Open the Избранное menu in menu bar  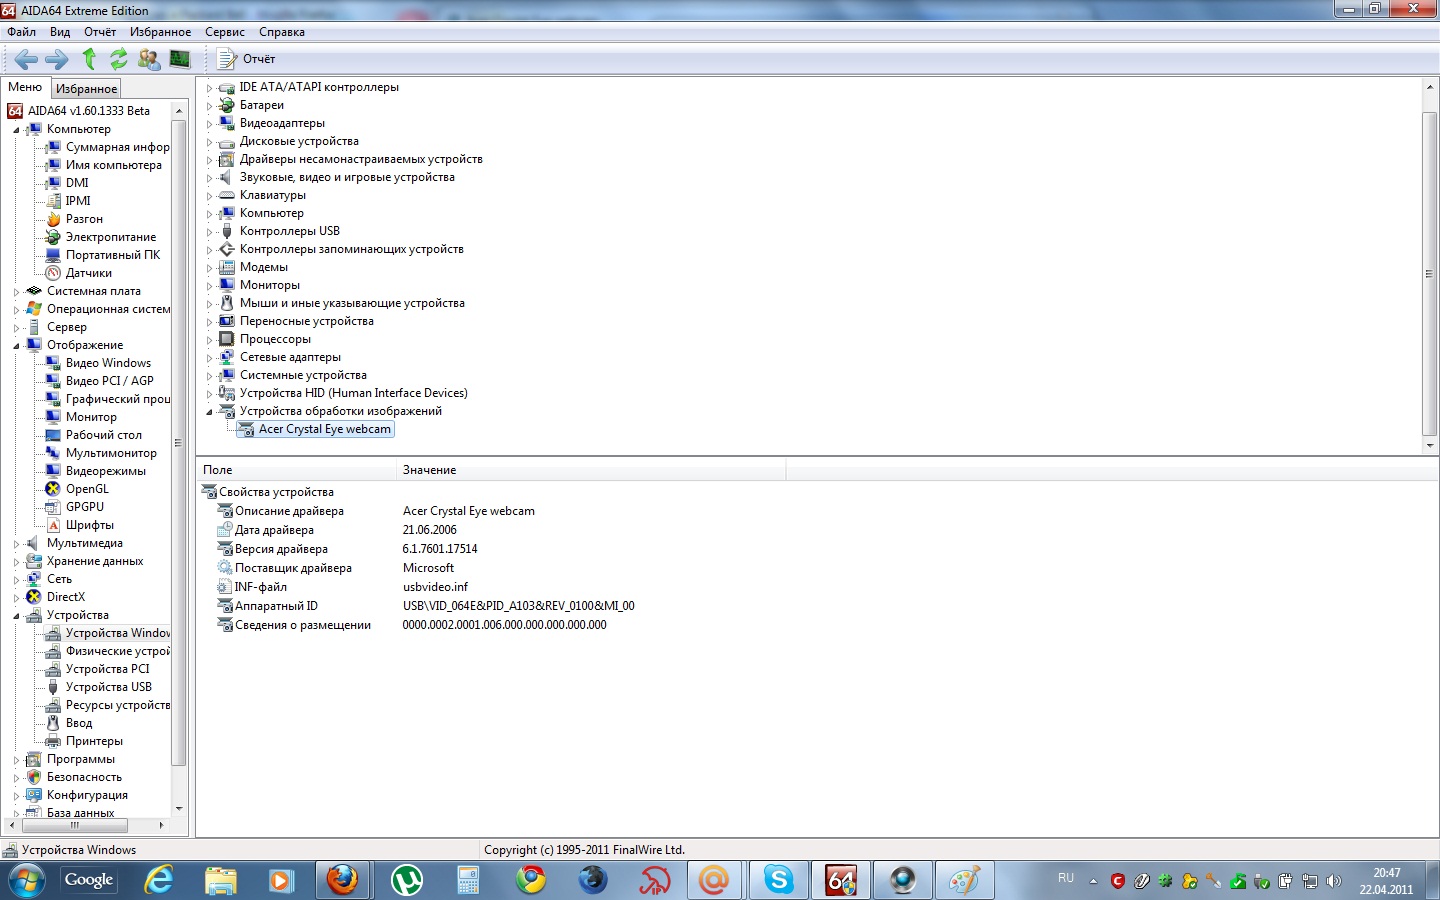160,32
